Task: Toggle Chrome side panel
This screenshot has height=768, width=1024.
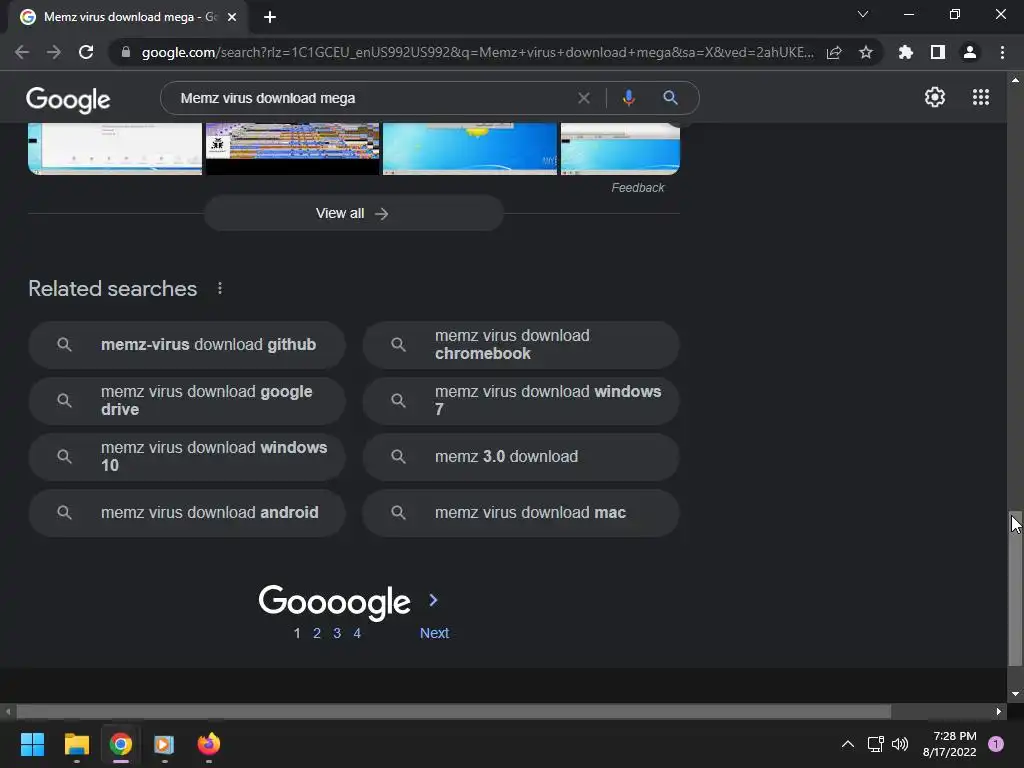Action: pos(938,52)
